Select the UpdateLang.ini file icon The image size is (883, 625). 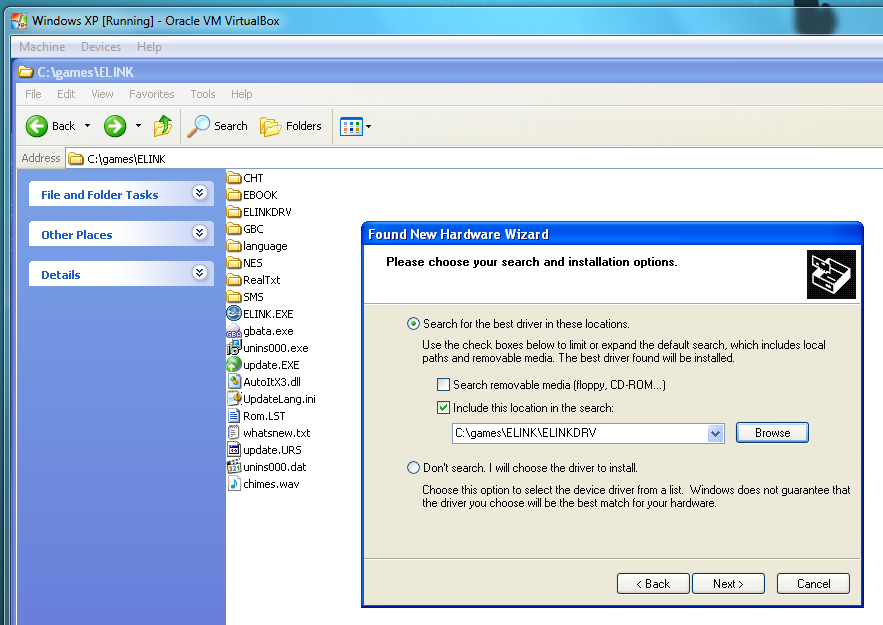tap(234, 399)
